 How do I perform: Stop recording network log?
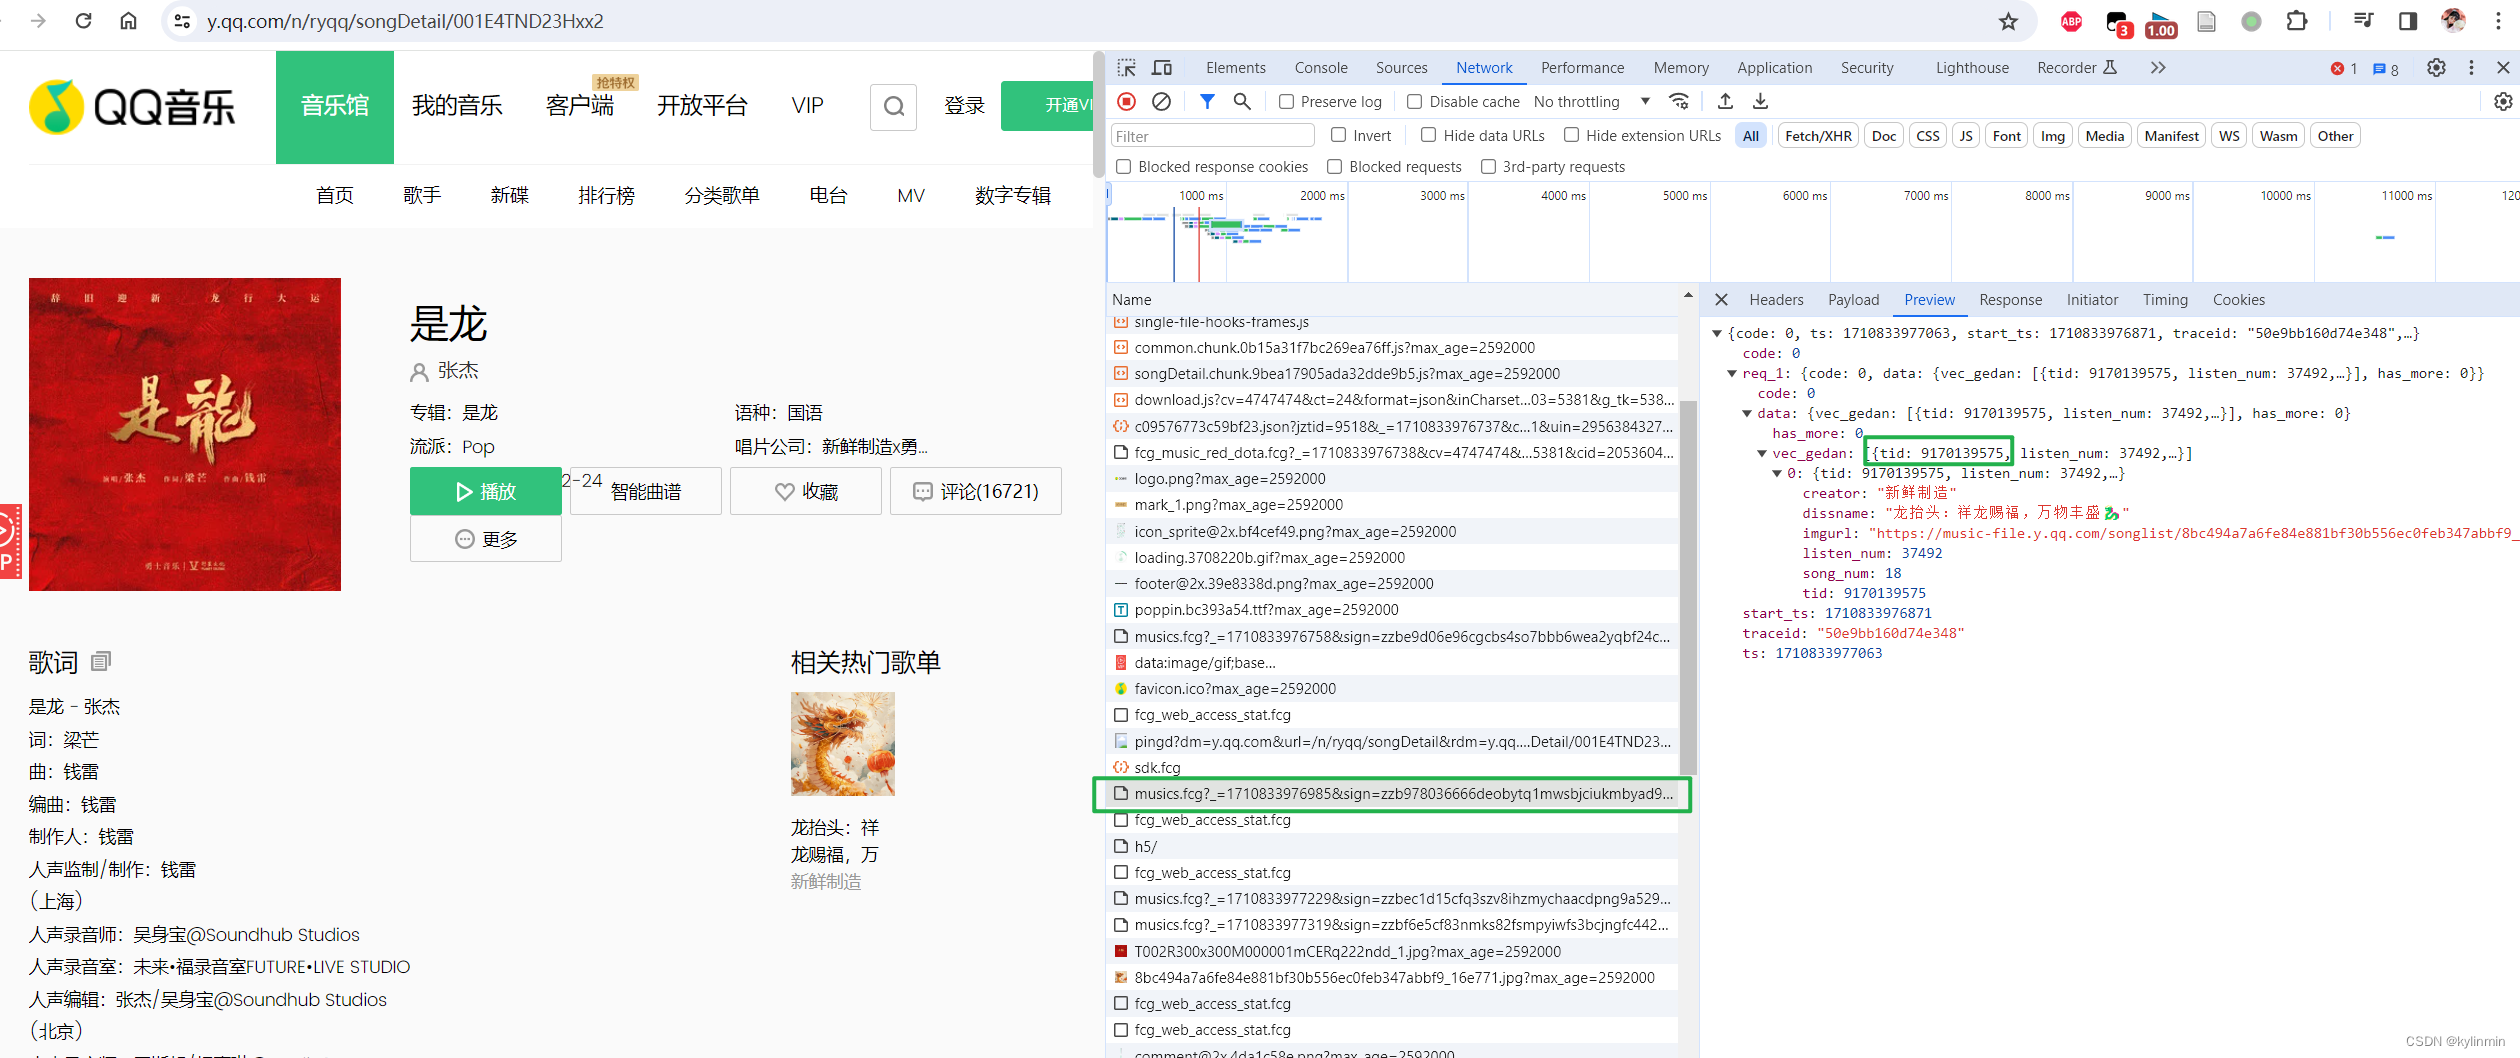click(1127, 101)
